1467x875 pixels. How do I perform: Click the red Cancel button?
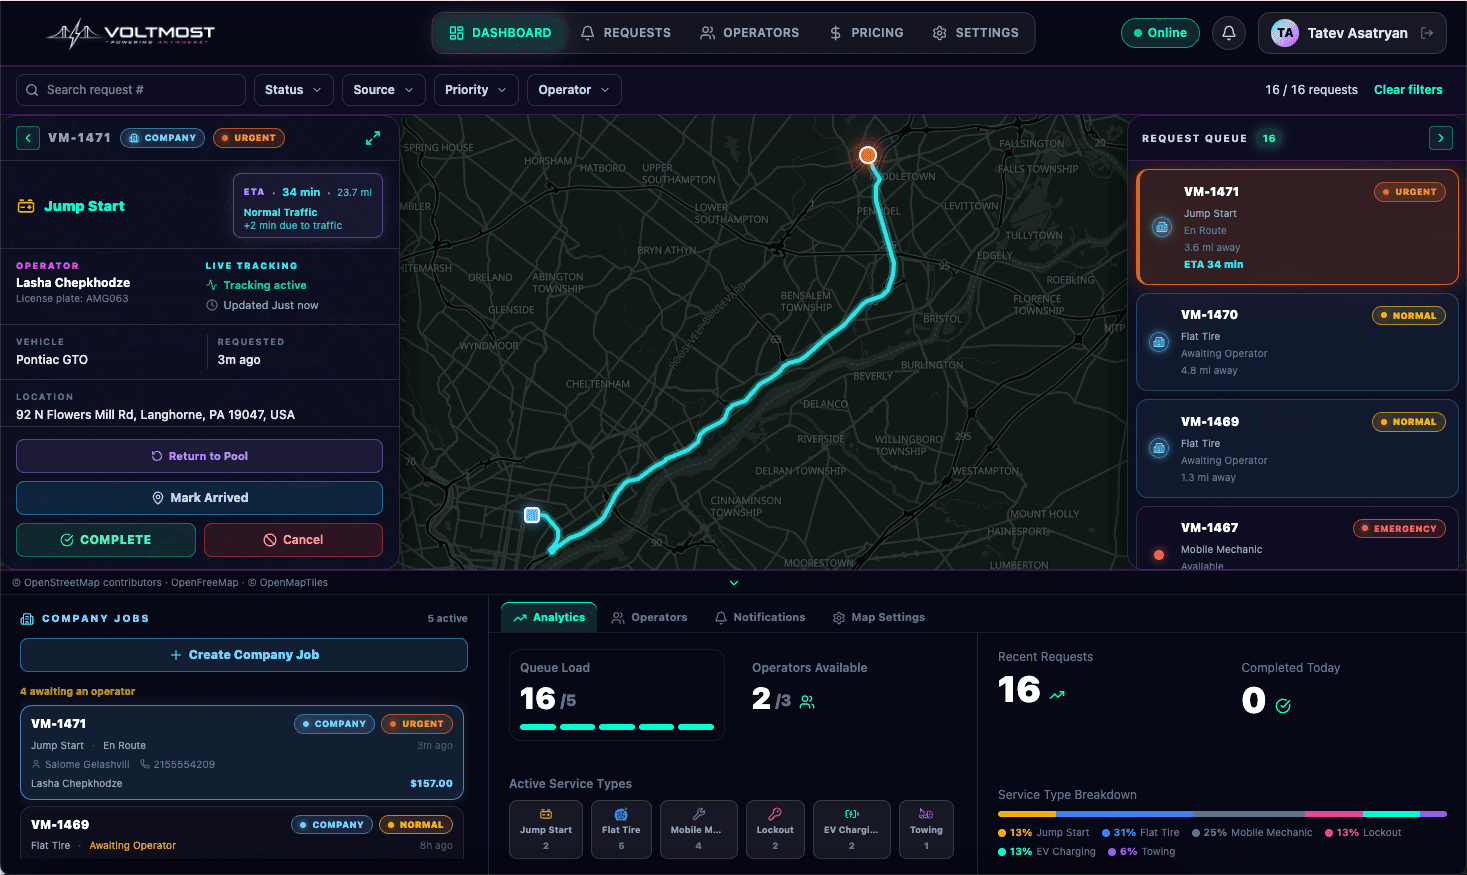[293, 540]
